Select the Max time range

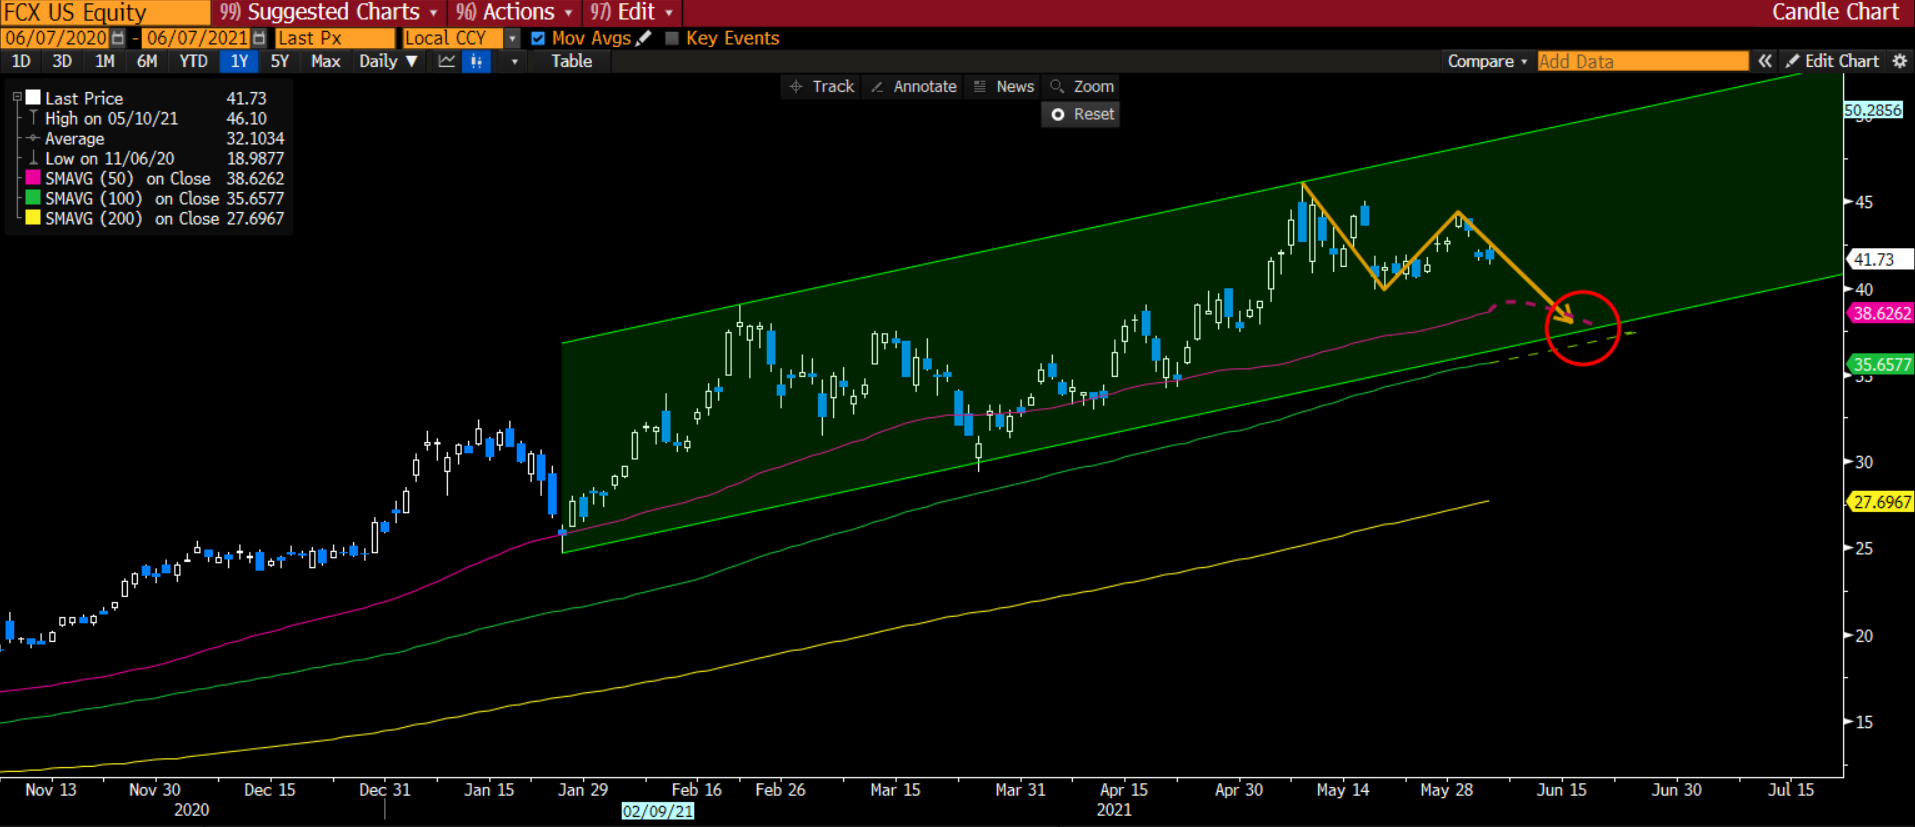325,61
